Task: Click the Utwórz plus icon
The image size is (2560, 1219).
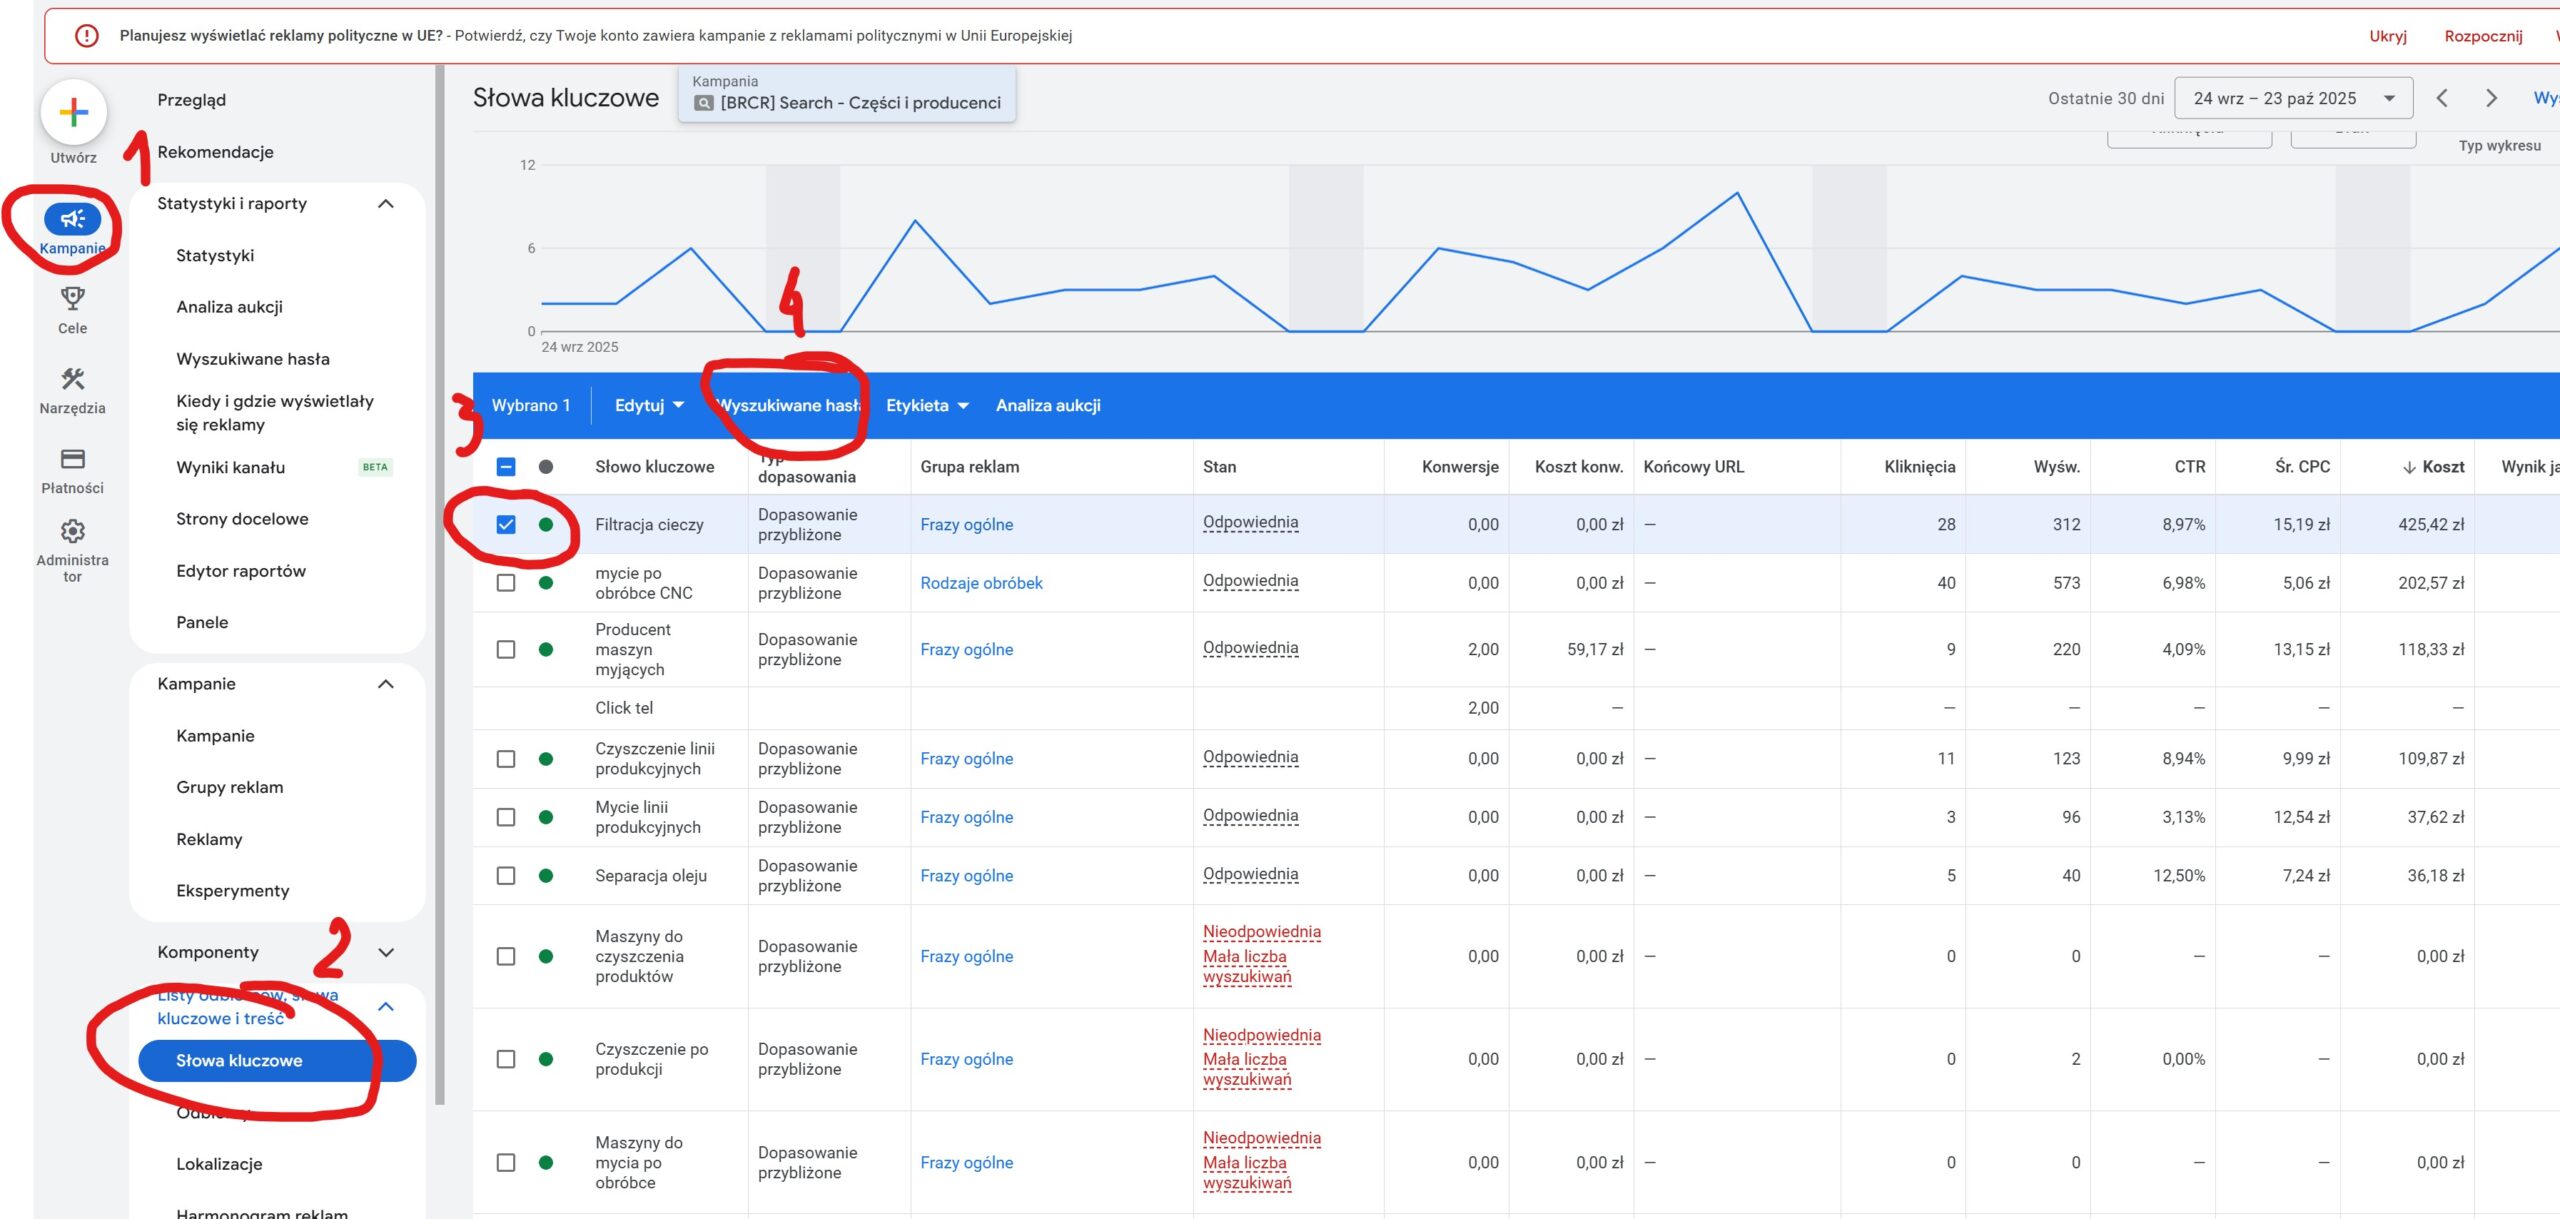Action: click(73, 112)
